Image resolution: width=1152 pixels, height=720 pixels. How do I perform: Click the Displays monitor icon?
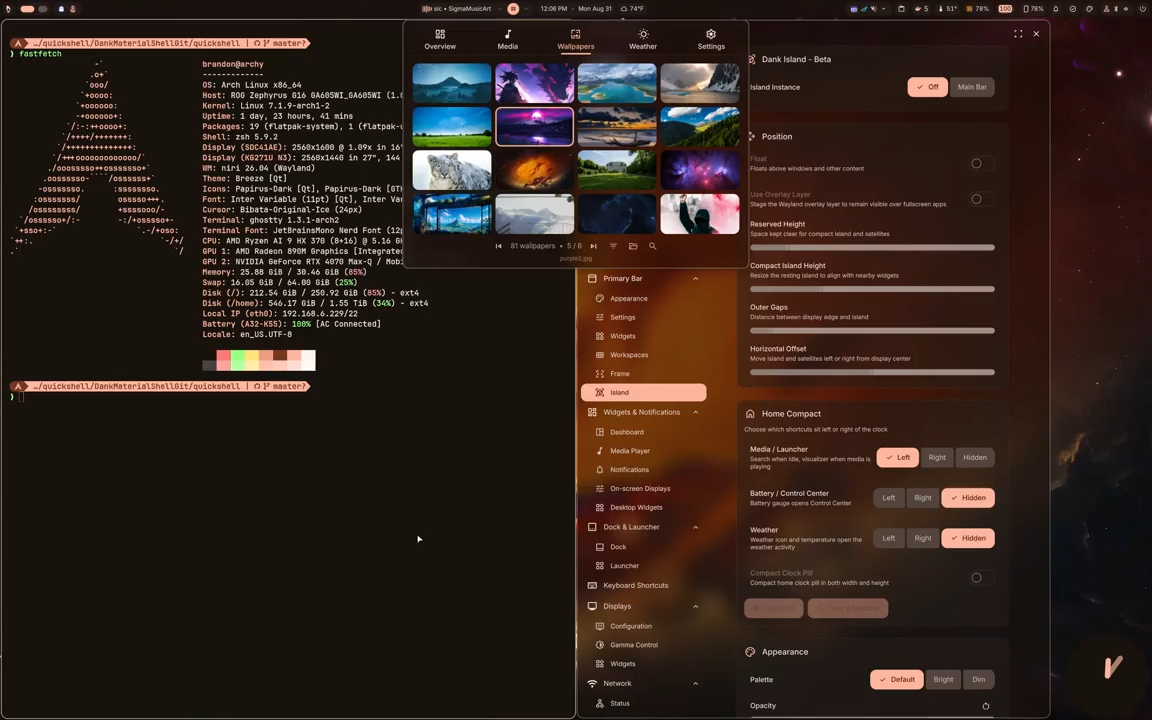pyautogui.click(x=592, y=606)
